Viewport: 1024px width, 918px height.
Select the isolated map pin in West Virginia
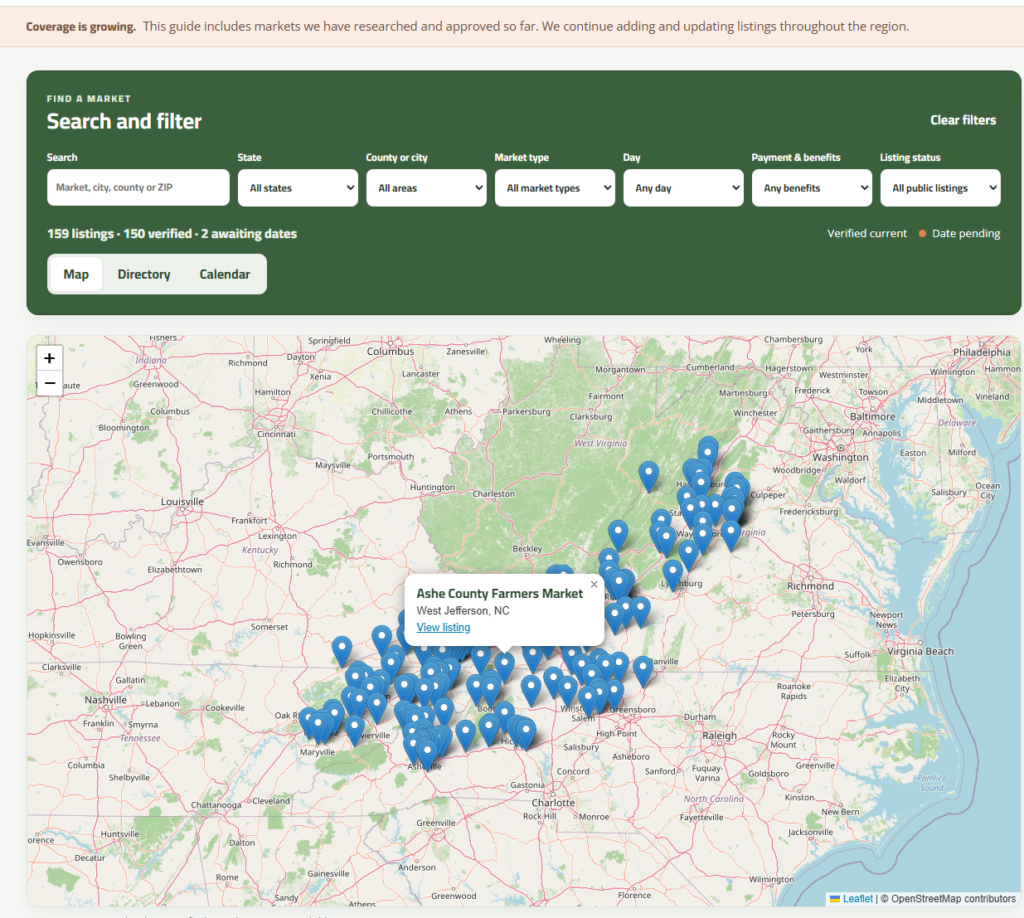[x=648, y=476]
